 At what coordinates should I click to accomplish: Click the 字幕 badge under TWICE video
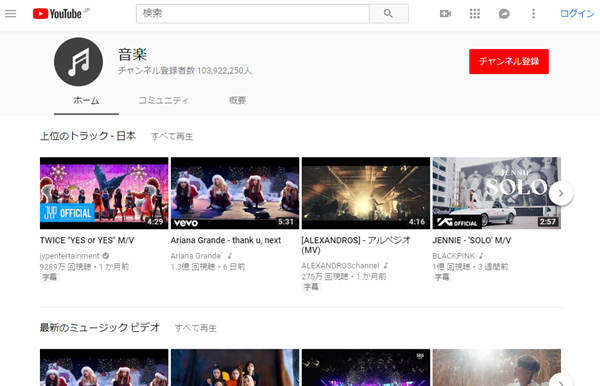(x=49, y=277)
